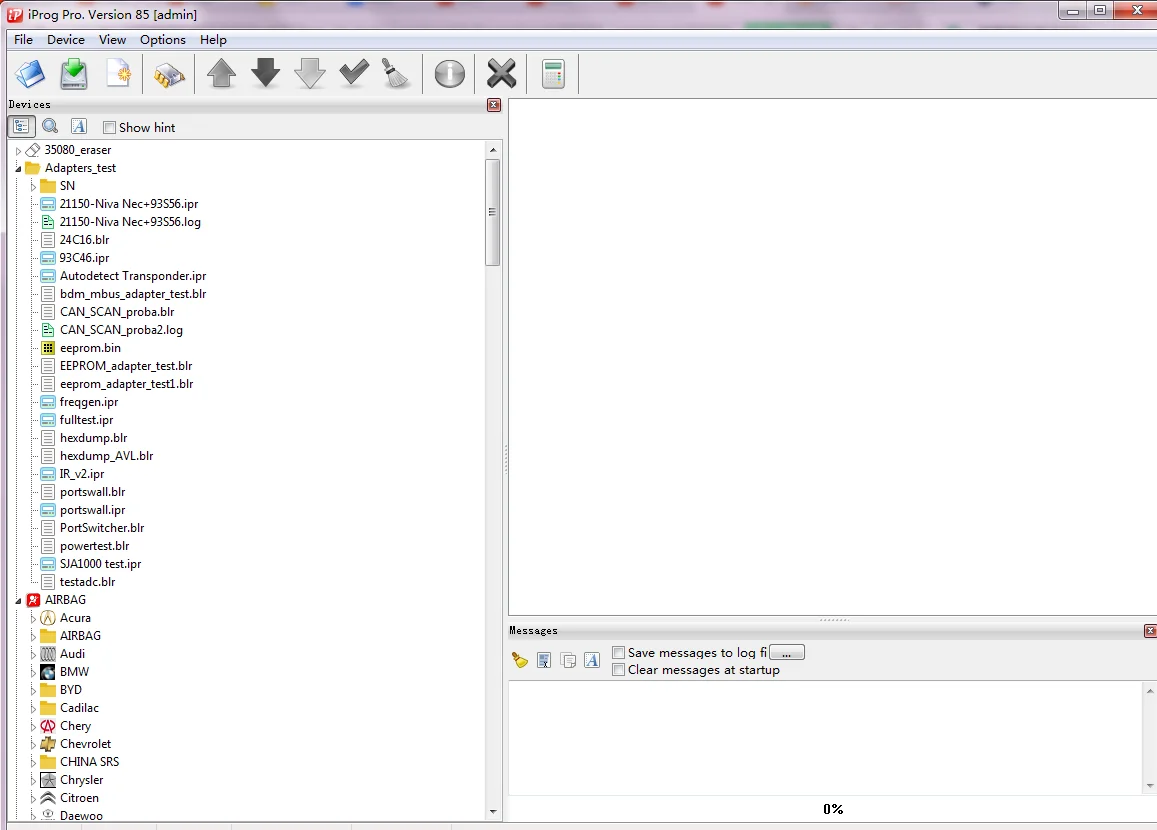Open the Options menu
1157x830 pixels.
(162, 40)
